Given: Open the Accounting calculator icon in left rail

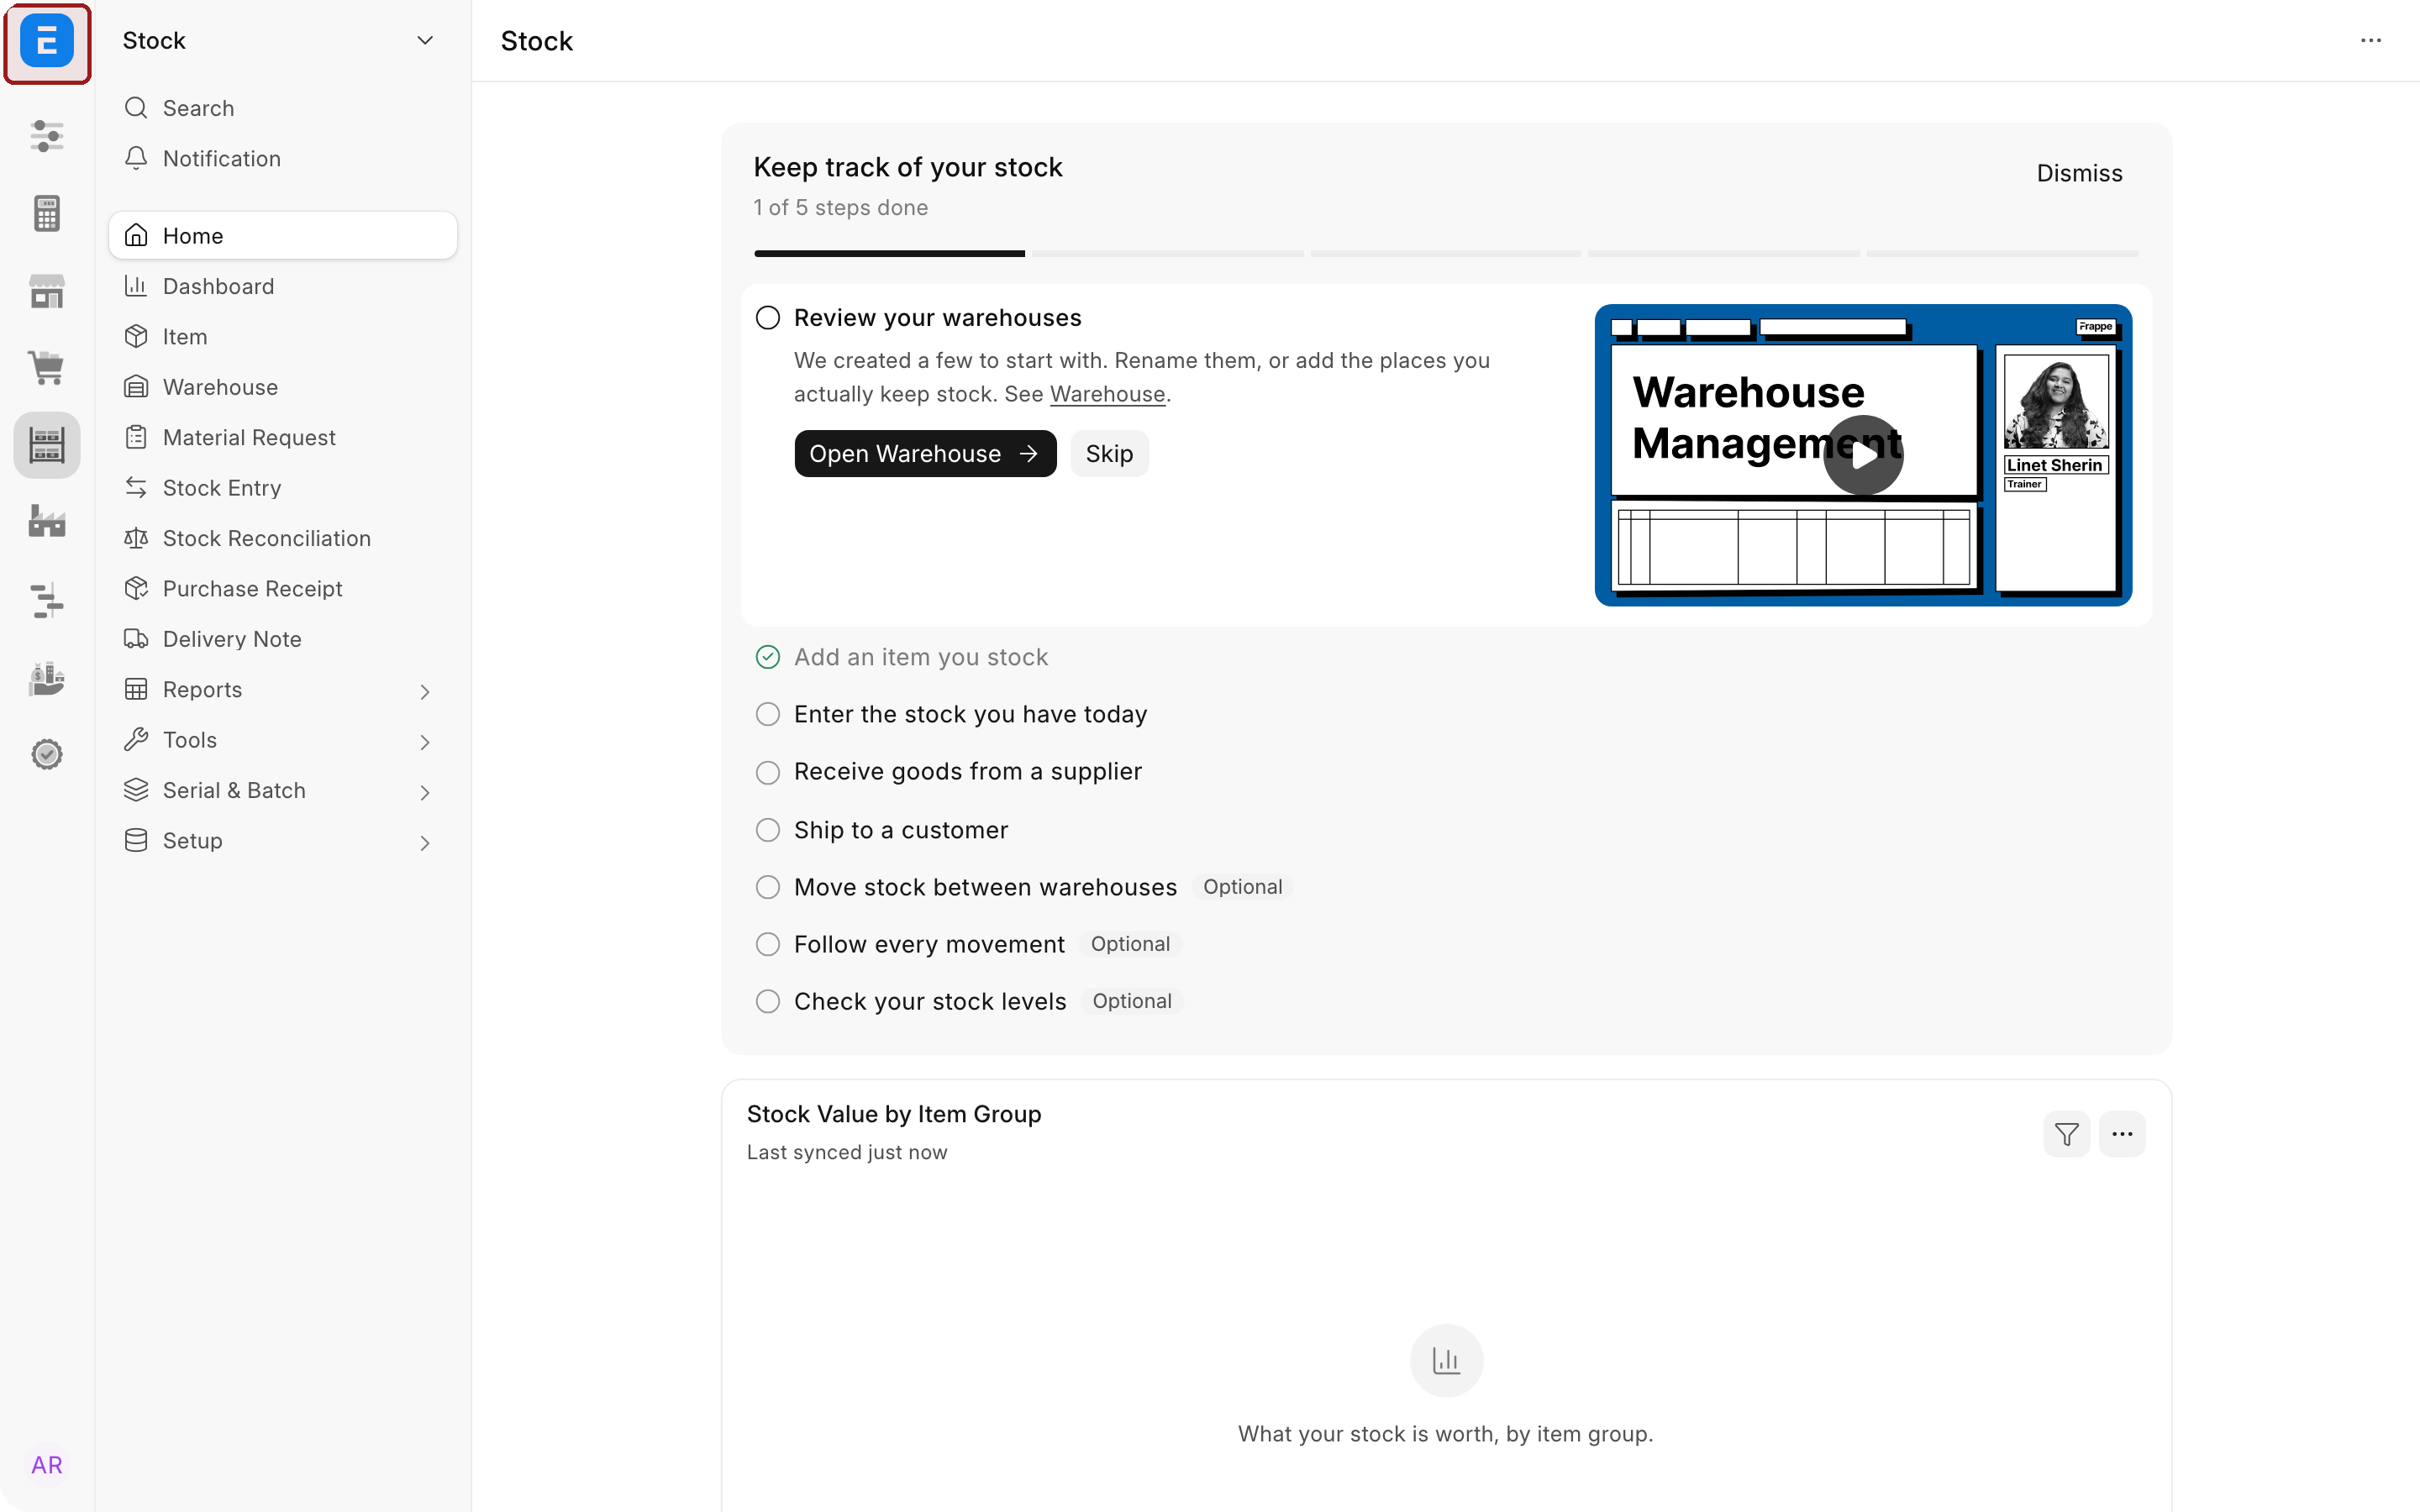Looking at the screenshot, I should click(x=47, y=213).
